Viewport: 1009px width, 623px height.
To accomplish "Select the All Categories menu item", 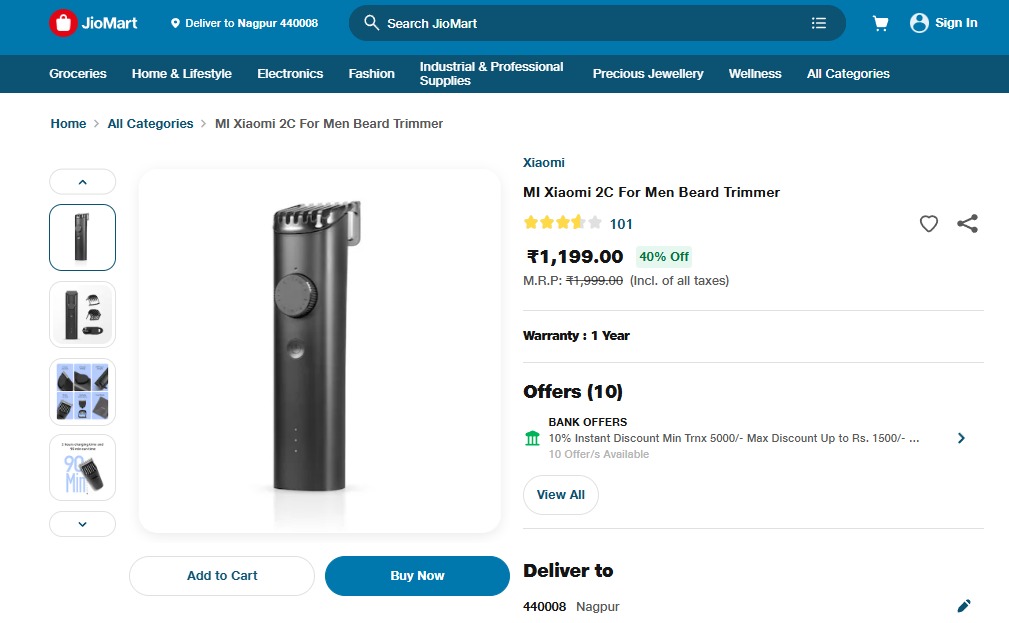I will (848, 74).
